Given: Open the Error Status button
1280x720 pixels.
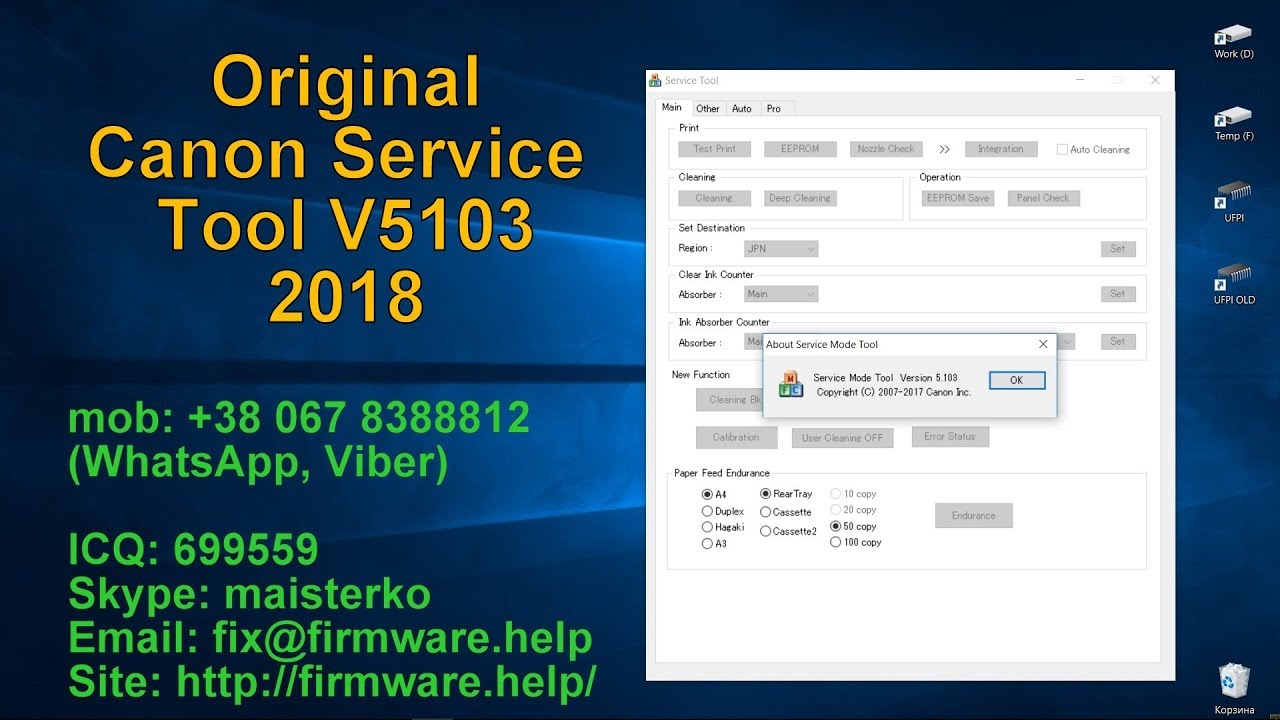Looking at the screenshot, I should [x=950, y=437].
